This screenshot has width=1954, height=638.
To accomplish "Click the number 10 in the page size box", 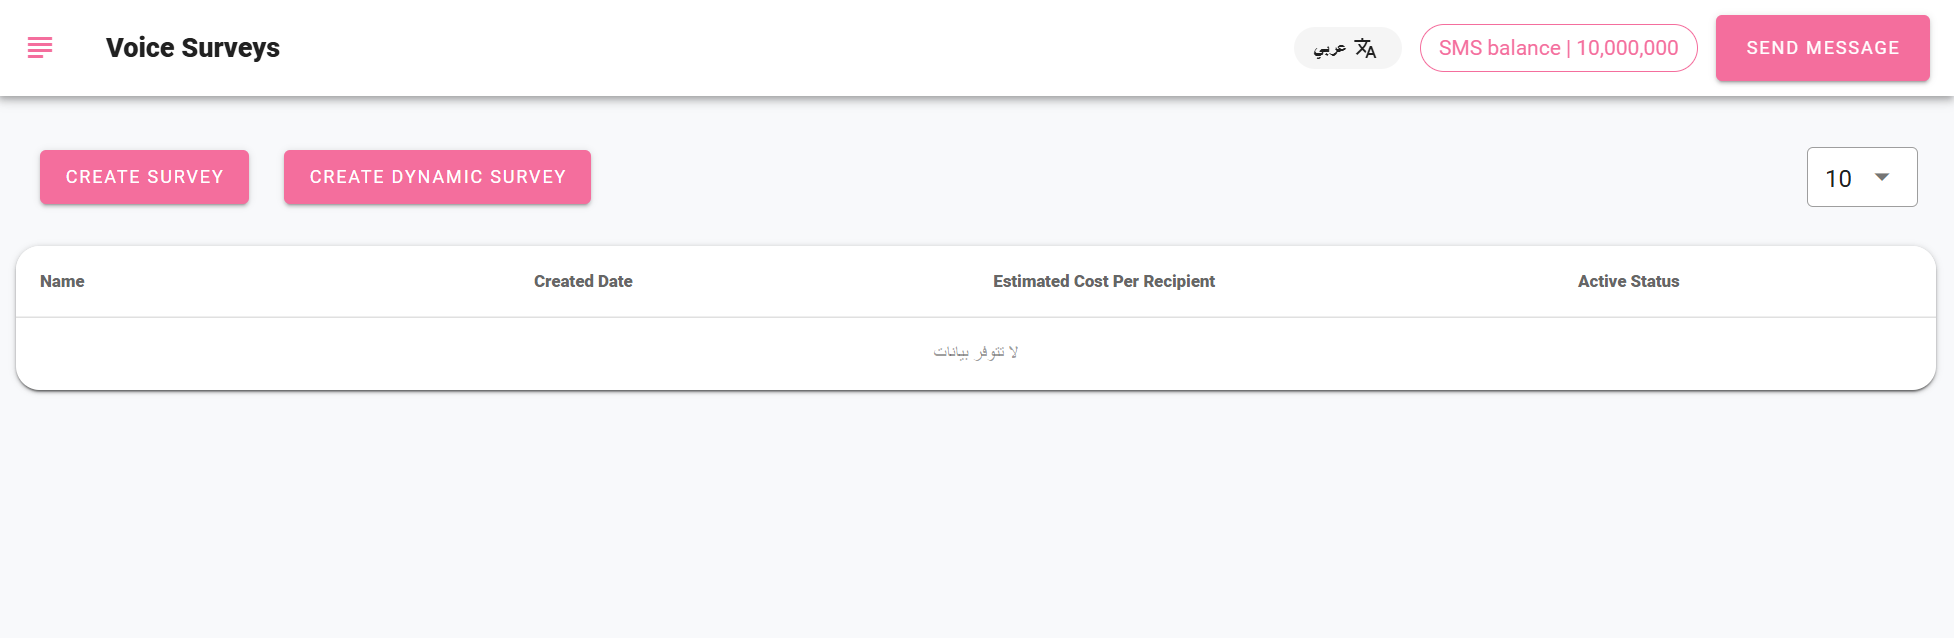I will coord(1838,178).
